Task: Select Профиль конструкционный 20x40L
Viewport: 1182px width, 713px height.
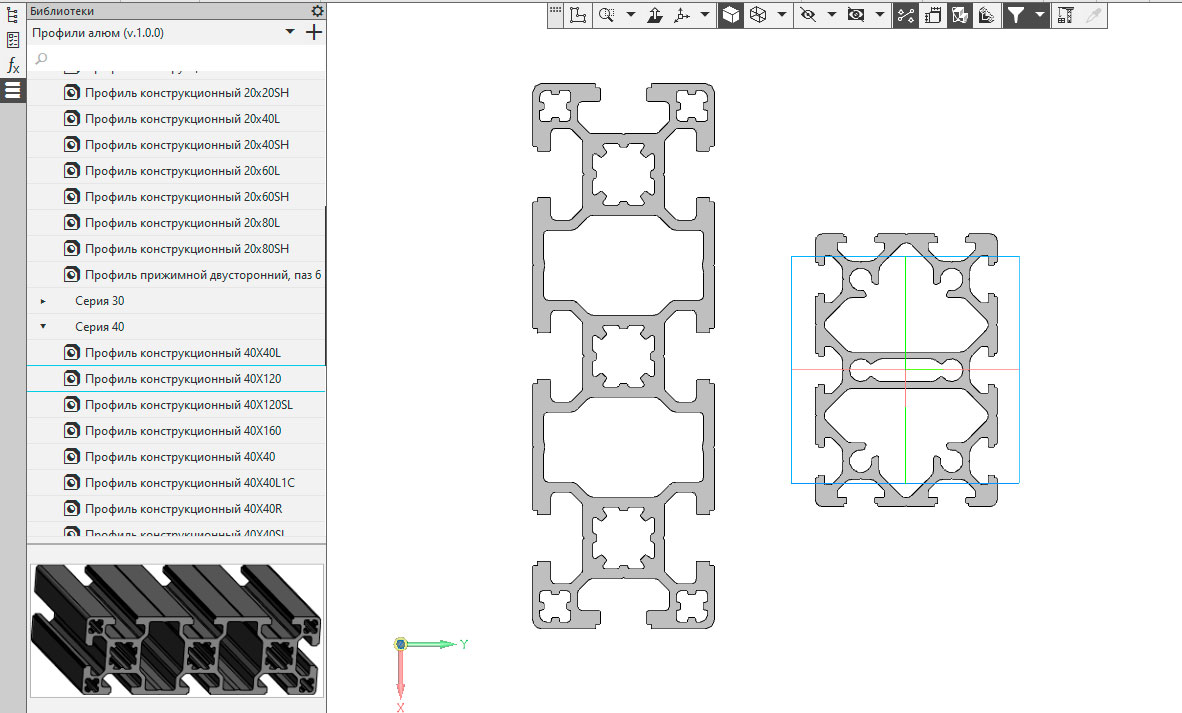Action: (182, 119)
